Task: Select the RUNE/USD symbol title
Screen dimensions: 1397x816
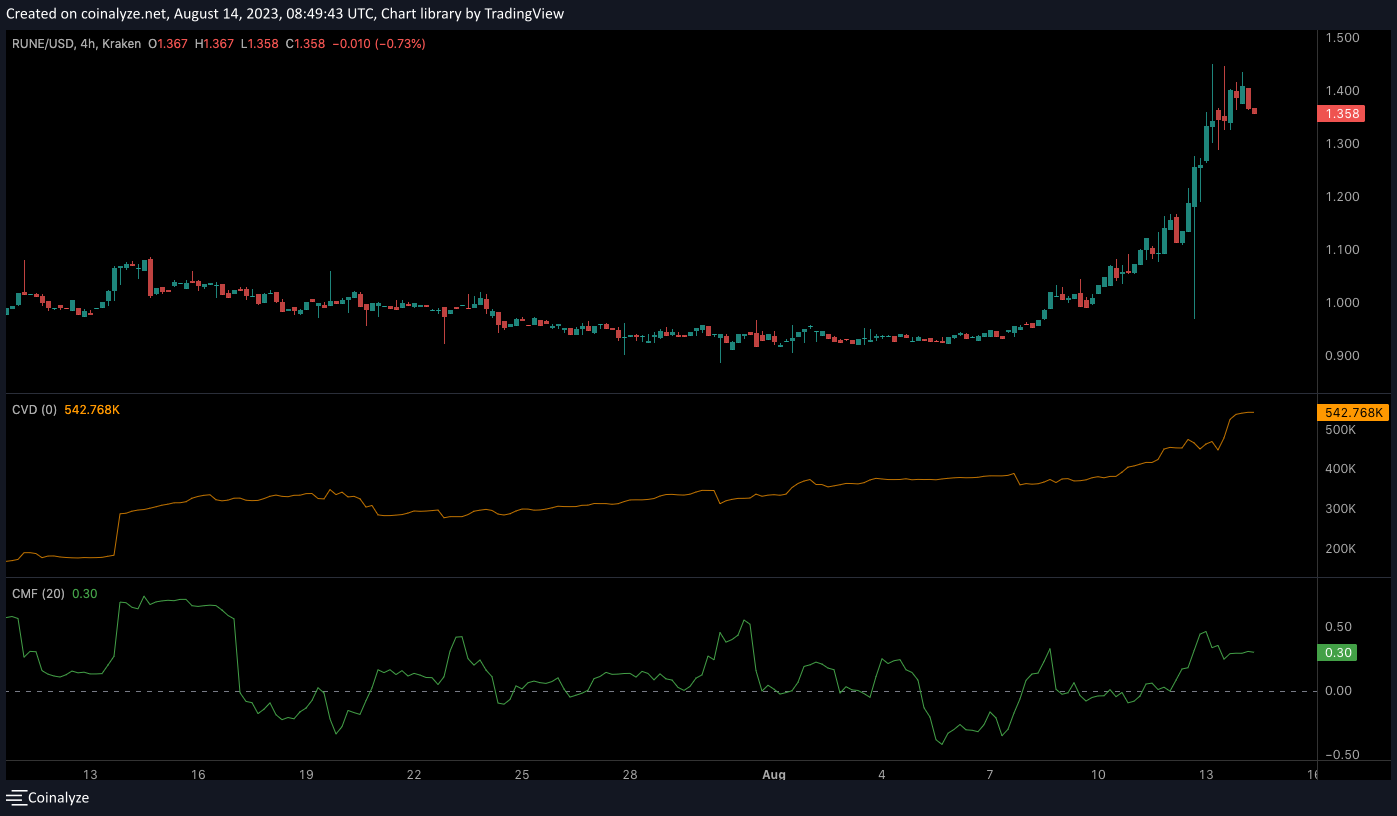Action: (x=45, y=44)
